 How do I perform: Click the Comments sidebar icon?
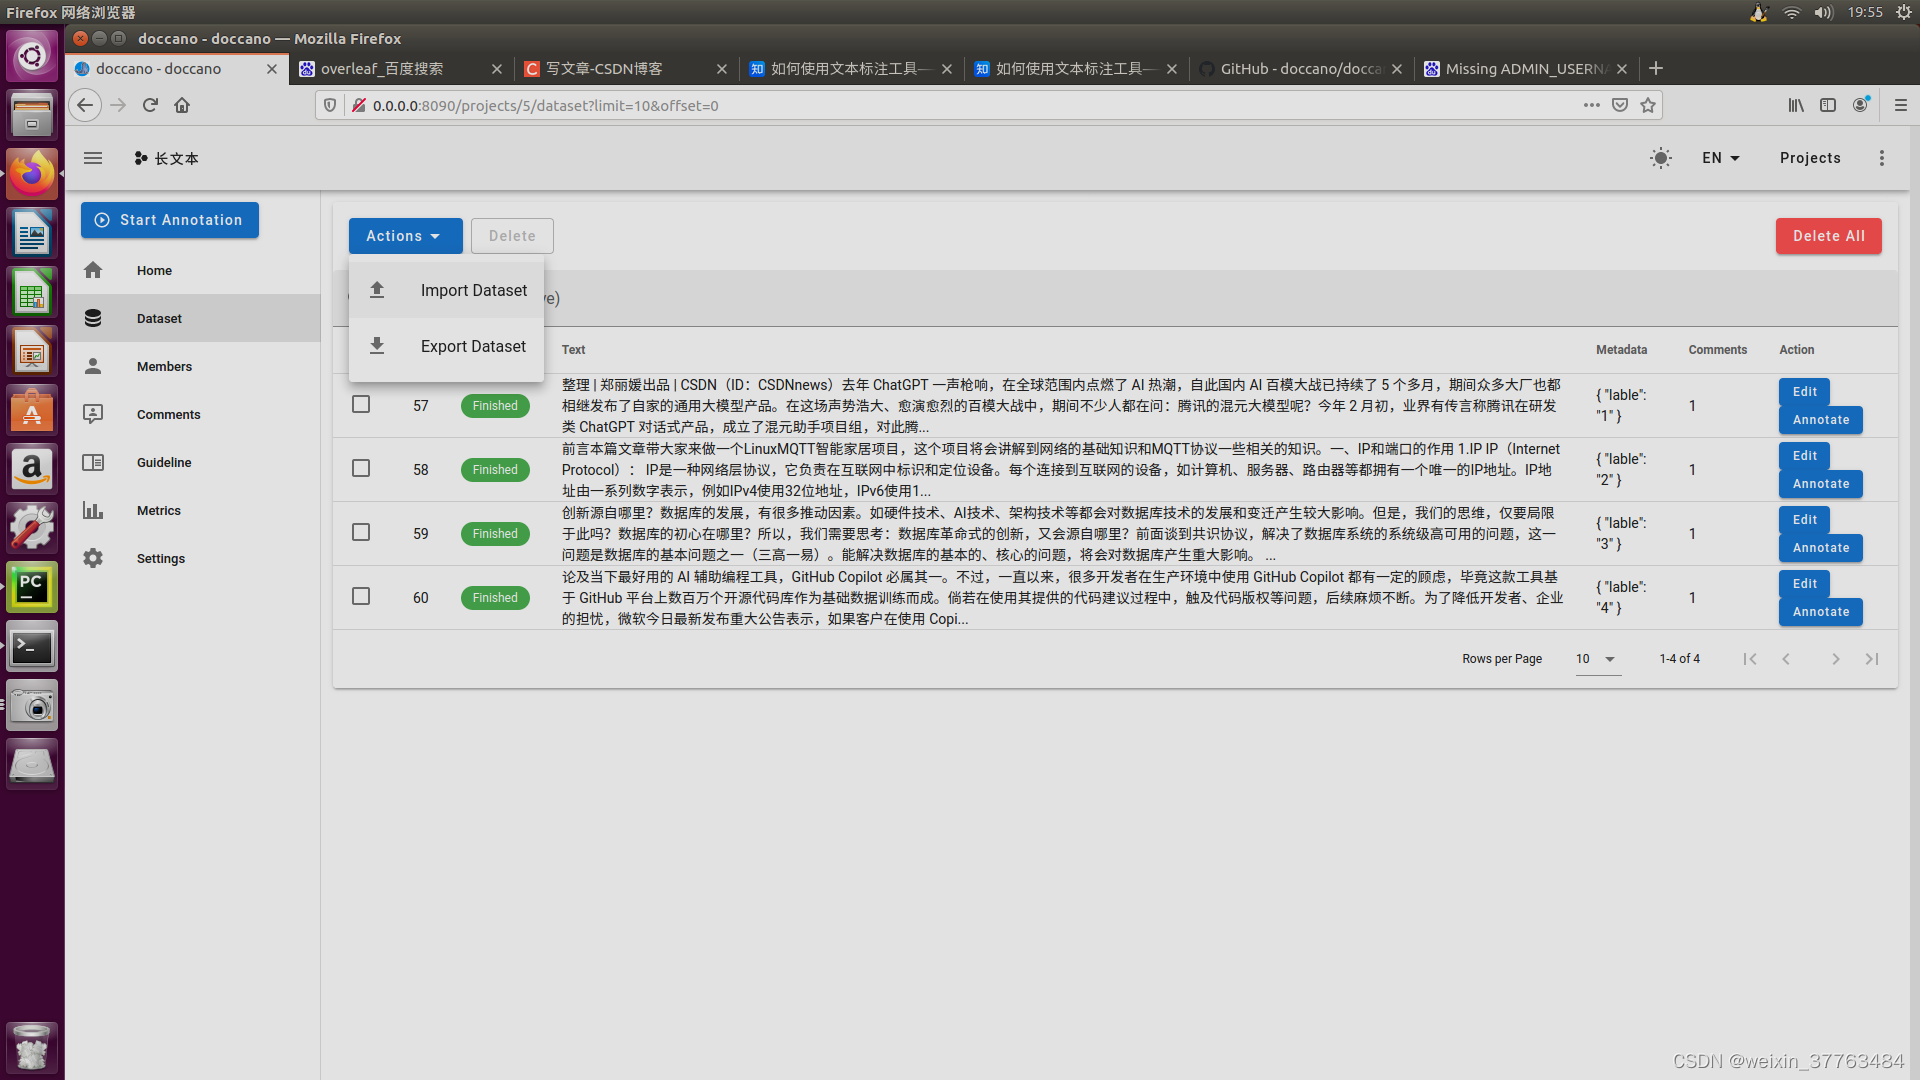pos(96,414)
